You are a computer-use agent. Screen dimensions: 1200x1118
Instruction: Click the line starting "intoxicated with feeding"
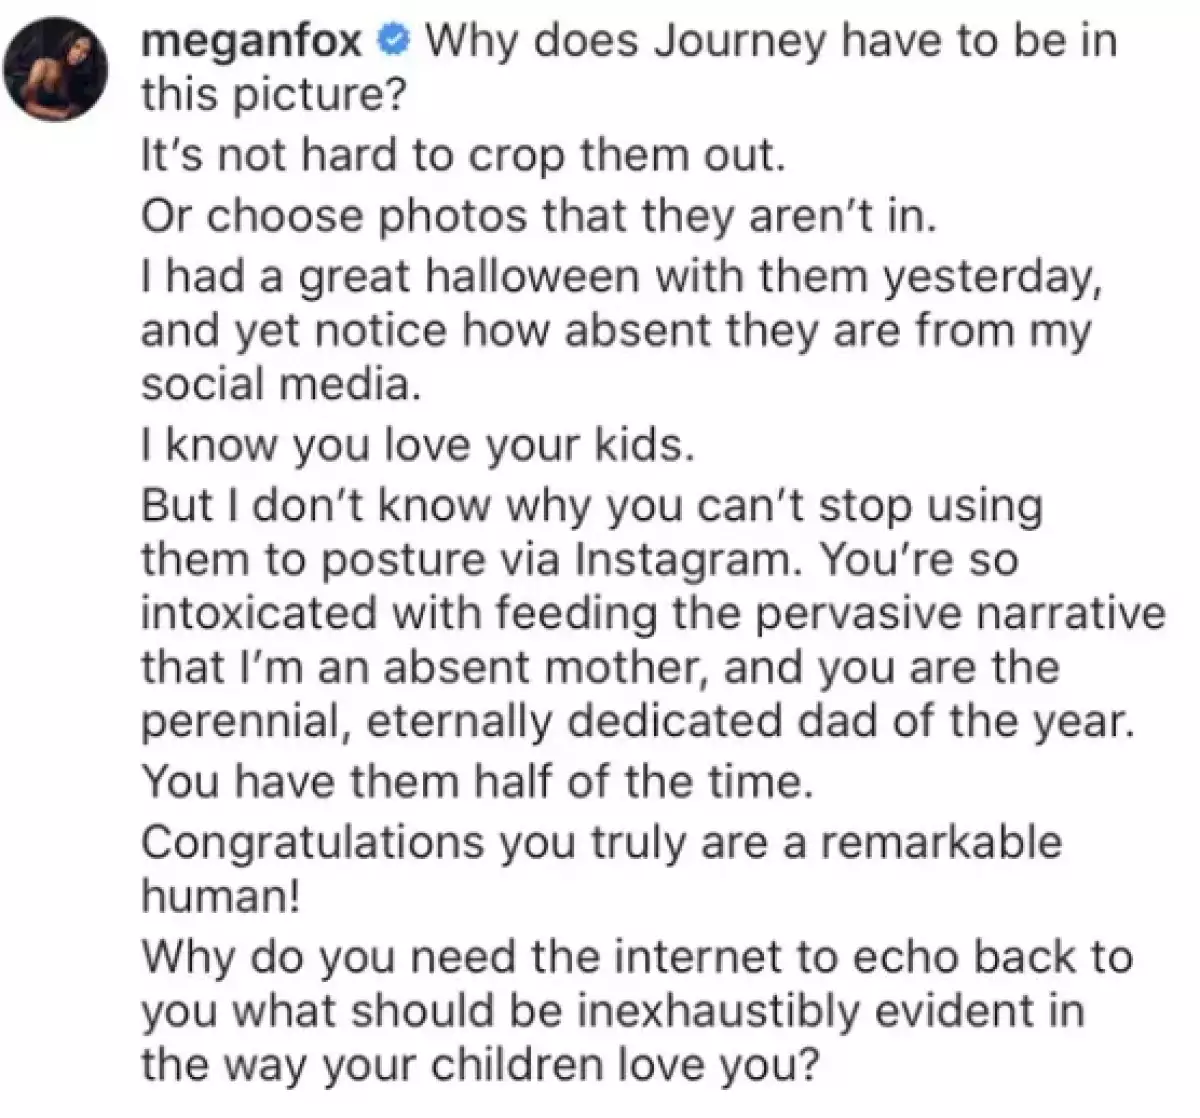pos(653,613)
